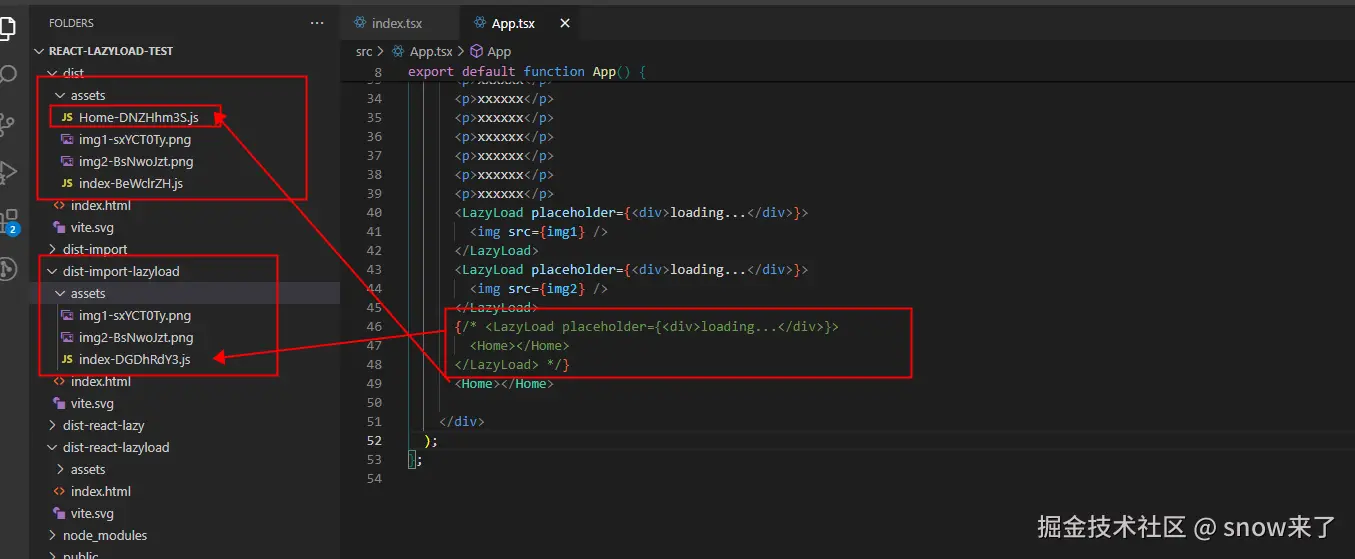This screenshot has width=1355, height=559.
Task: Click '<Home></Home>' code on line 49
Action: pos(504,383)
